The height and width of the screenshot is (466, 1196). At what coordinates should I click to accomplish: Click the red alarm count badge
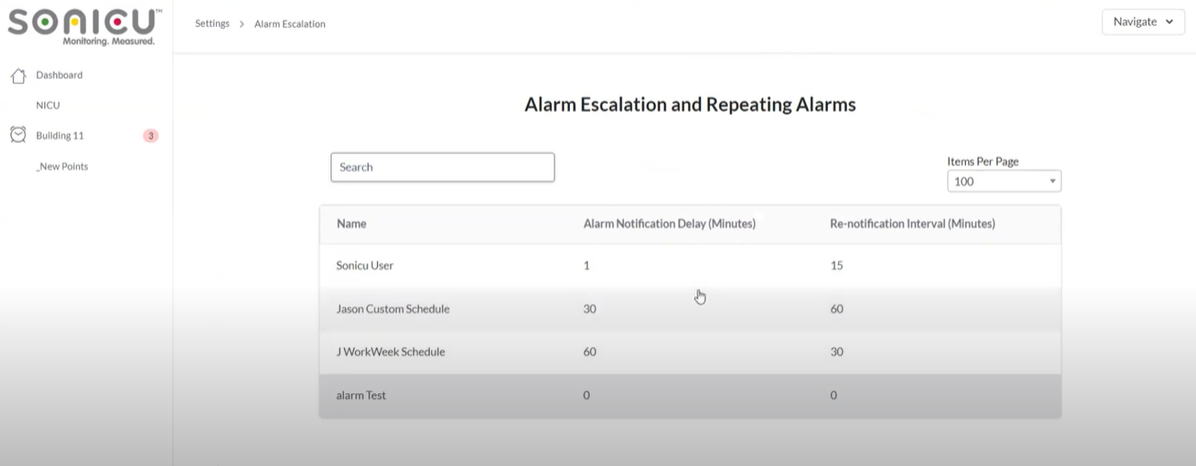coord(150,136)
